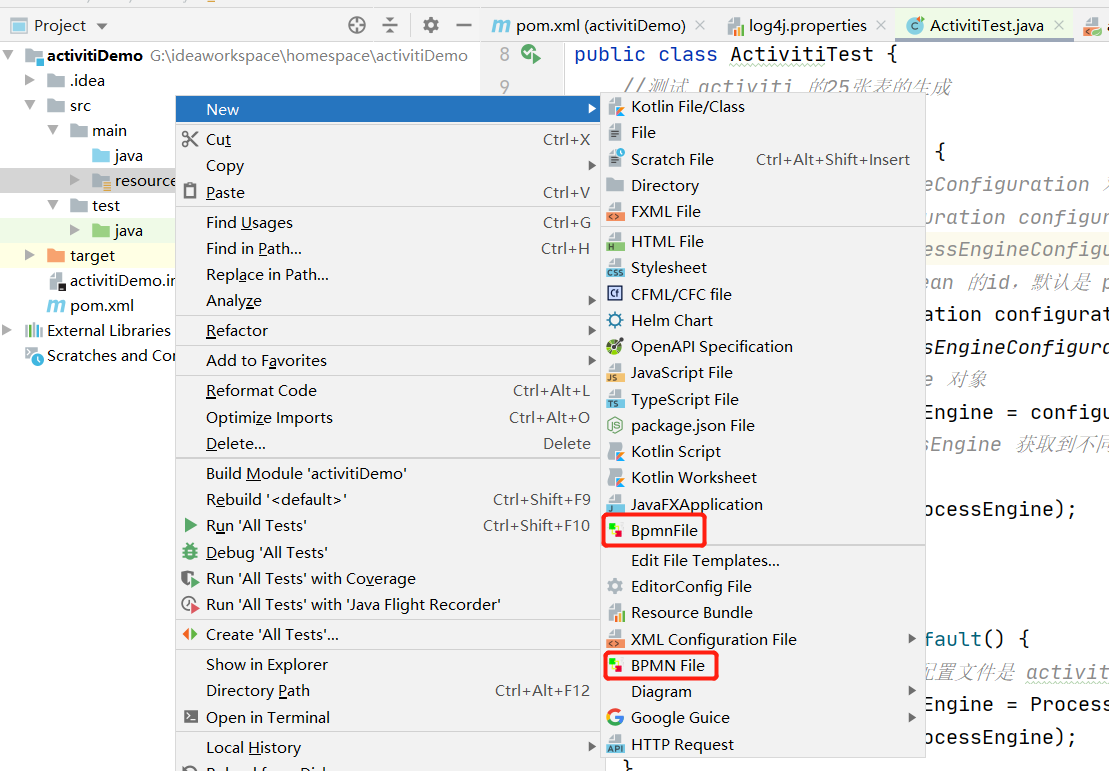Viewport: 1109px width, 771px height.
Task: Select Build Module 'activitiDemo'
Action: click(x=388, y=473)
